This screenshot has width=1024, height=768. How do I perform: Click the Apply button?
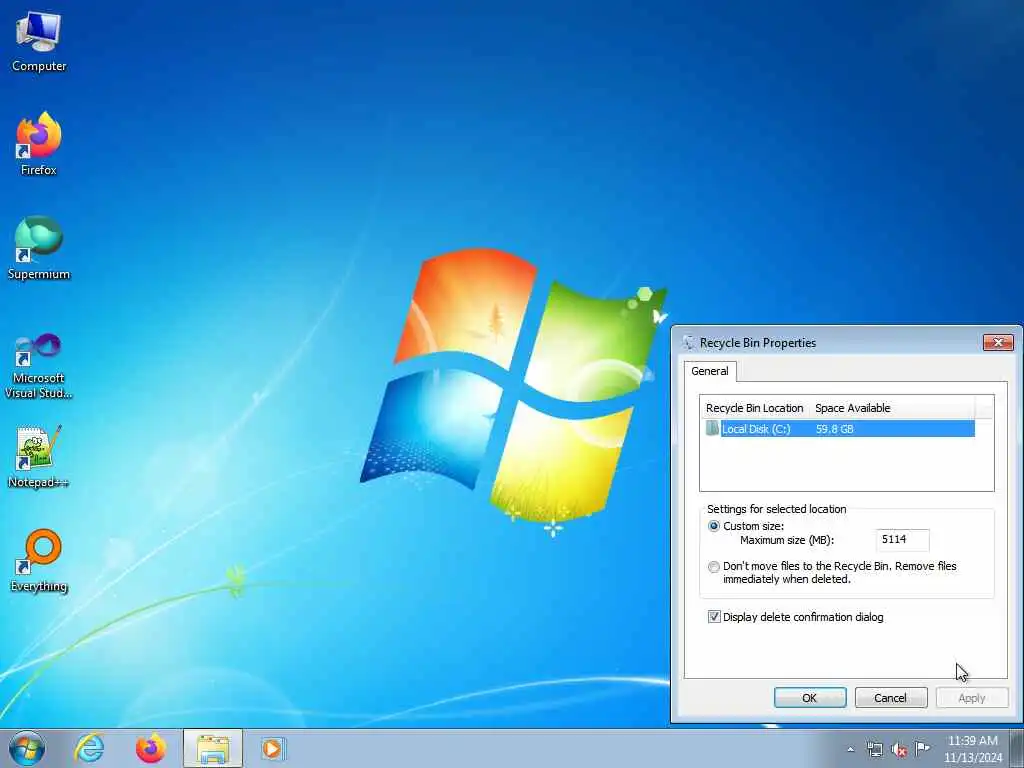(972, 697)
